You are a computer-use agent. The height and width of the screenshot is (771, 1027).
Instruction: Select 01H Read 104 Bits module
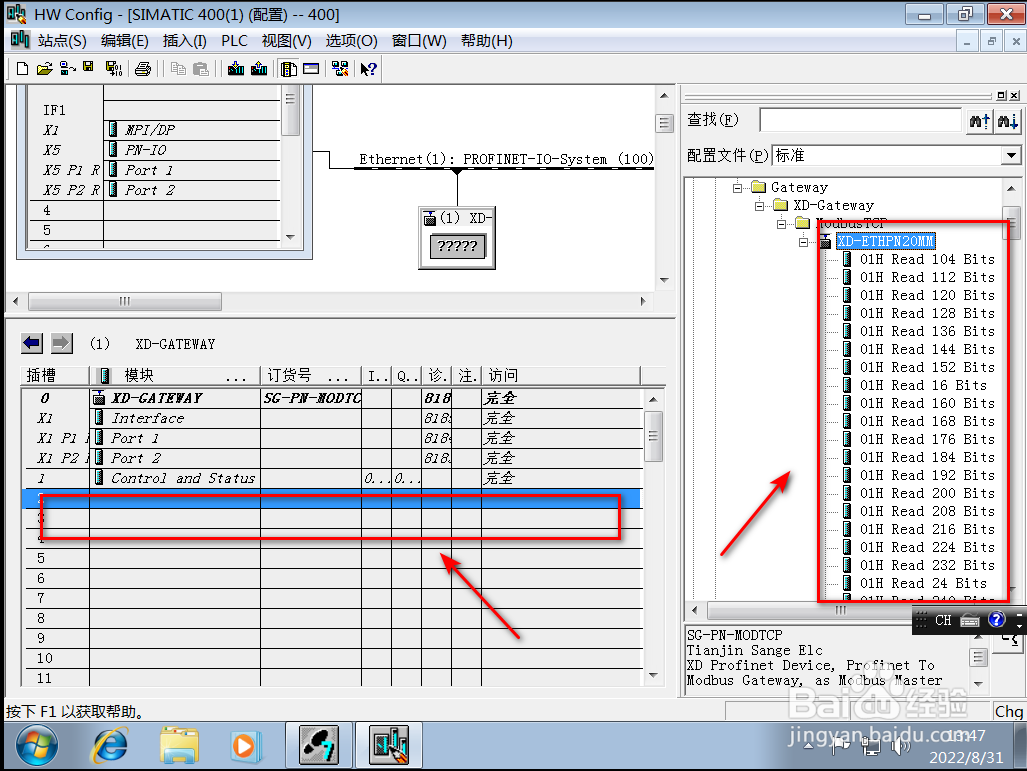click(x=927, y=259)
